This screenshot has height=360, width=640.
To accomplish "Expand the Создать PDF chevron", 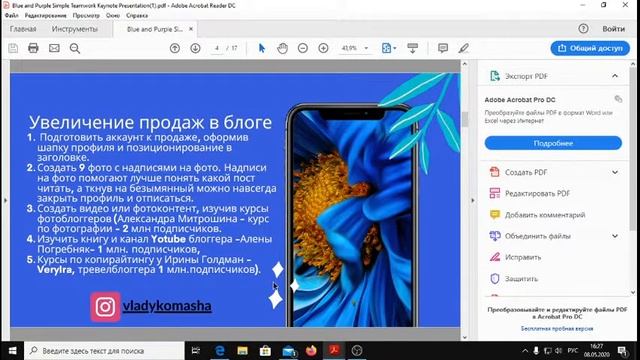I will 615,172.
